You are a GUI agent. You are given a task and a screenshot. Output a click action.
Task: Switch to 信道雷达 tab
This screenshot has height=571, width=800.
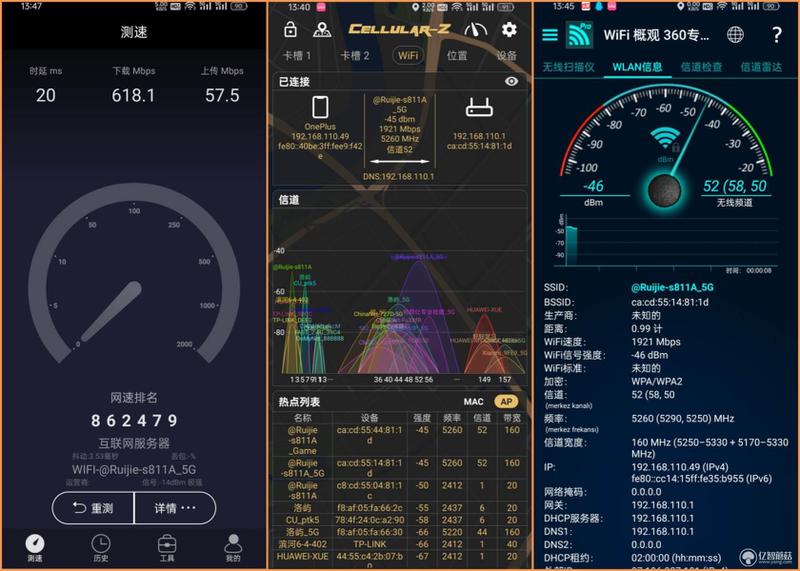tap(761, 67)
